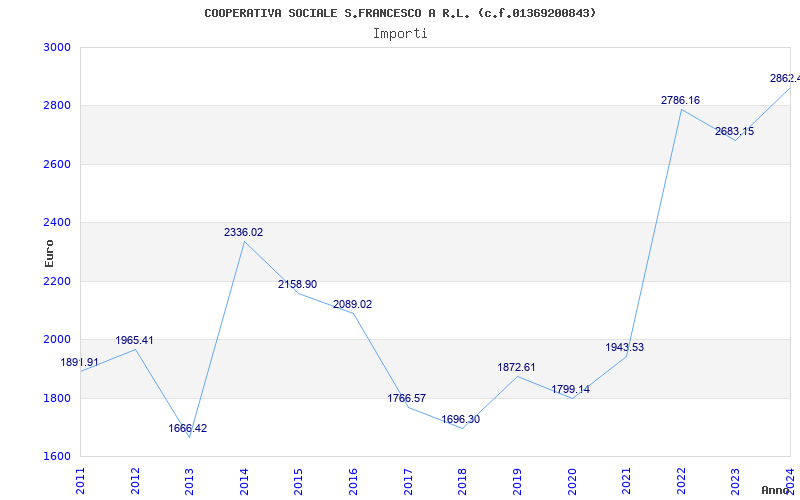Screen dimensions: 800x500
Task: Select the 2786.16 data label
Action: pos(681,101)
